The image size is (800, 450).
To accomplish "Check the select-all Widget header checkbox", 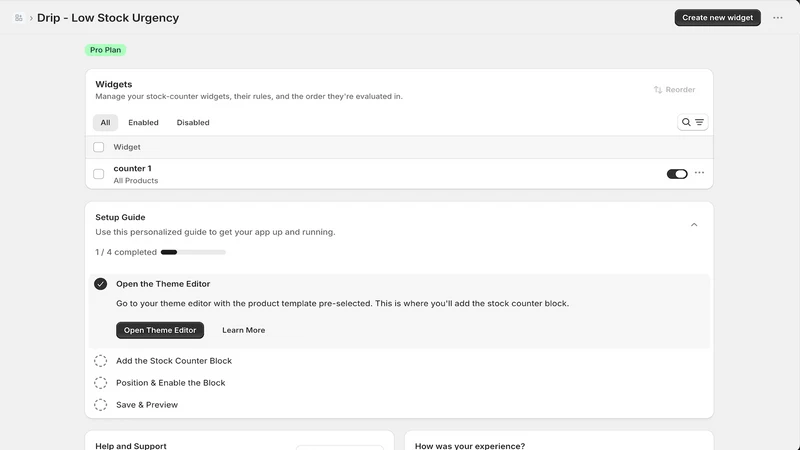I will coord(98,147).
